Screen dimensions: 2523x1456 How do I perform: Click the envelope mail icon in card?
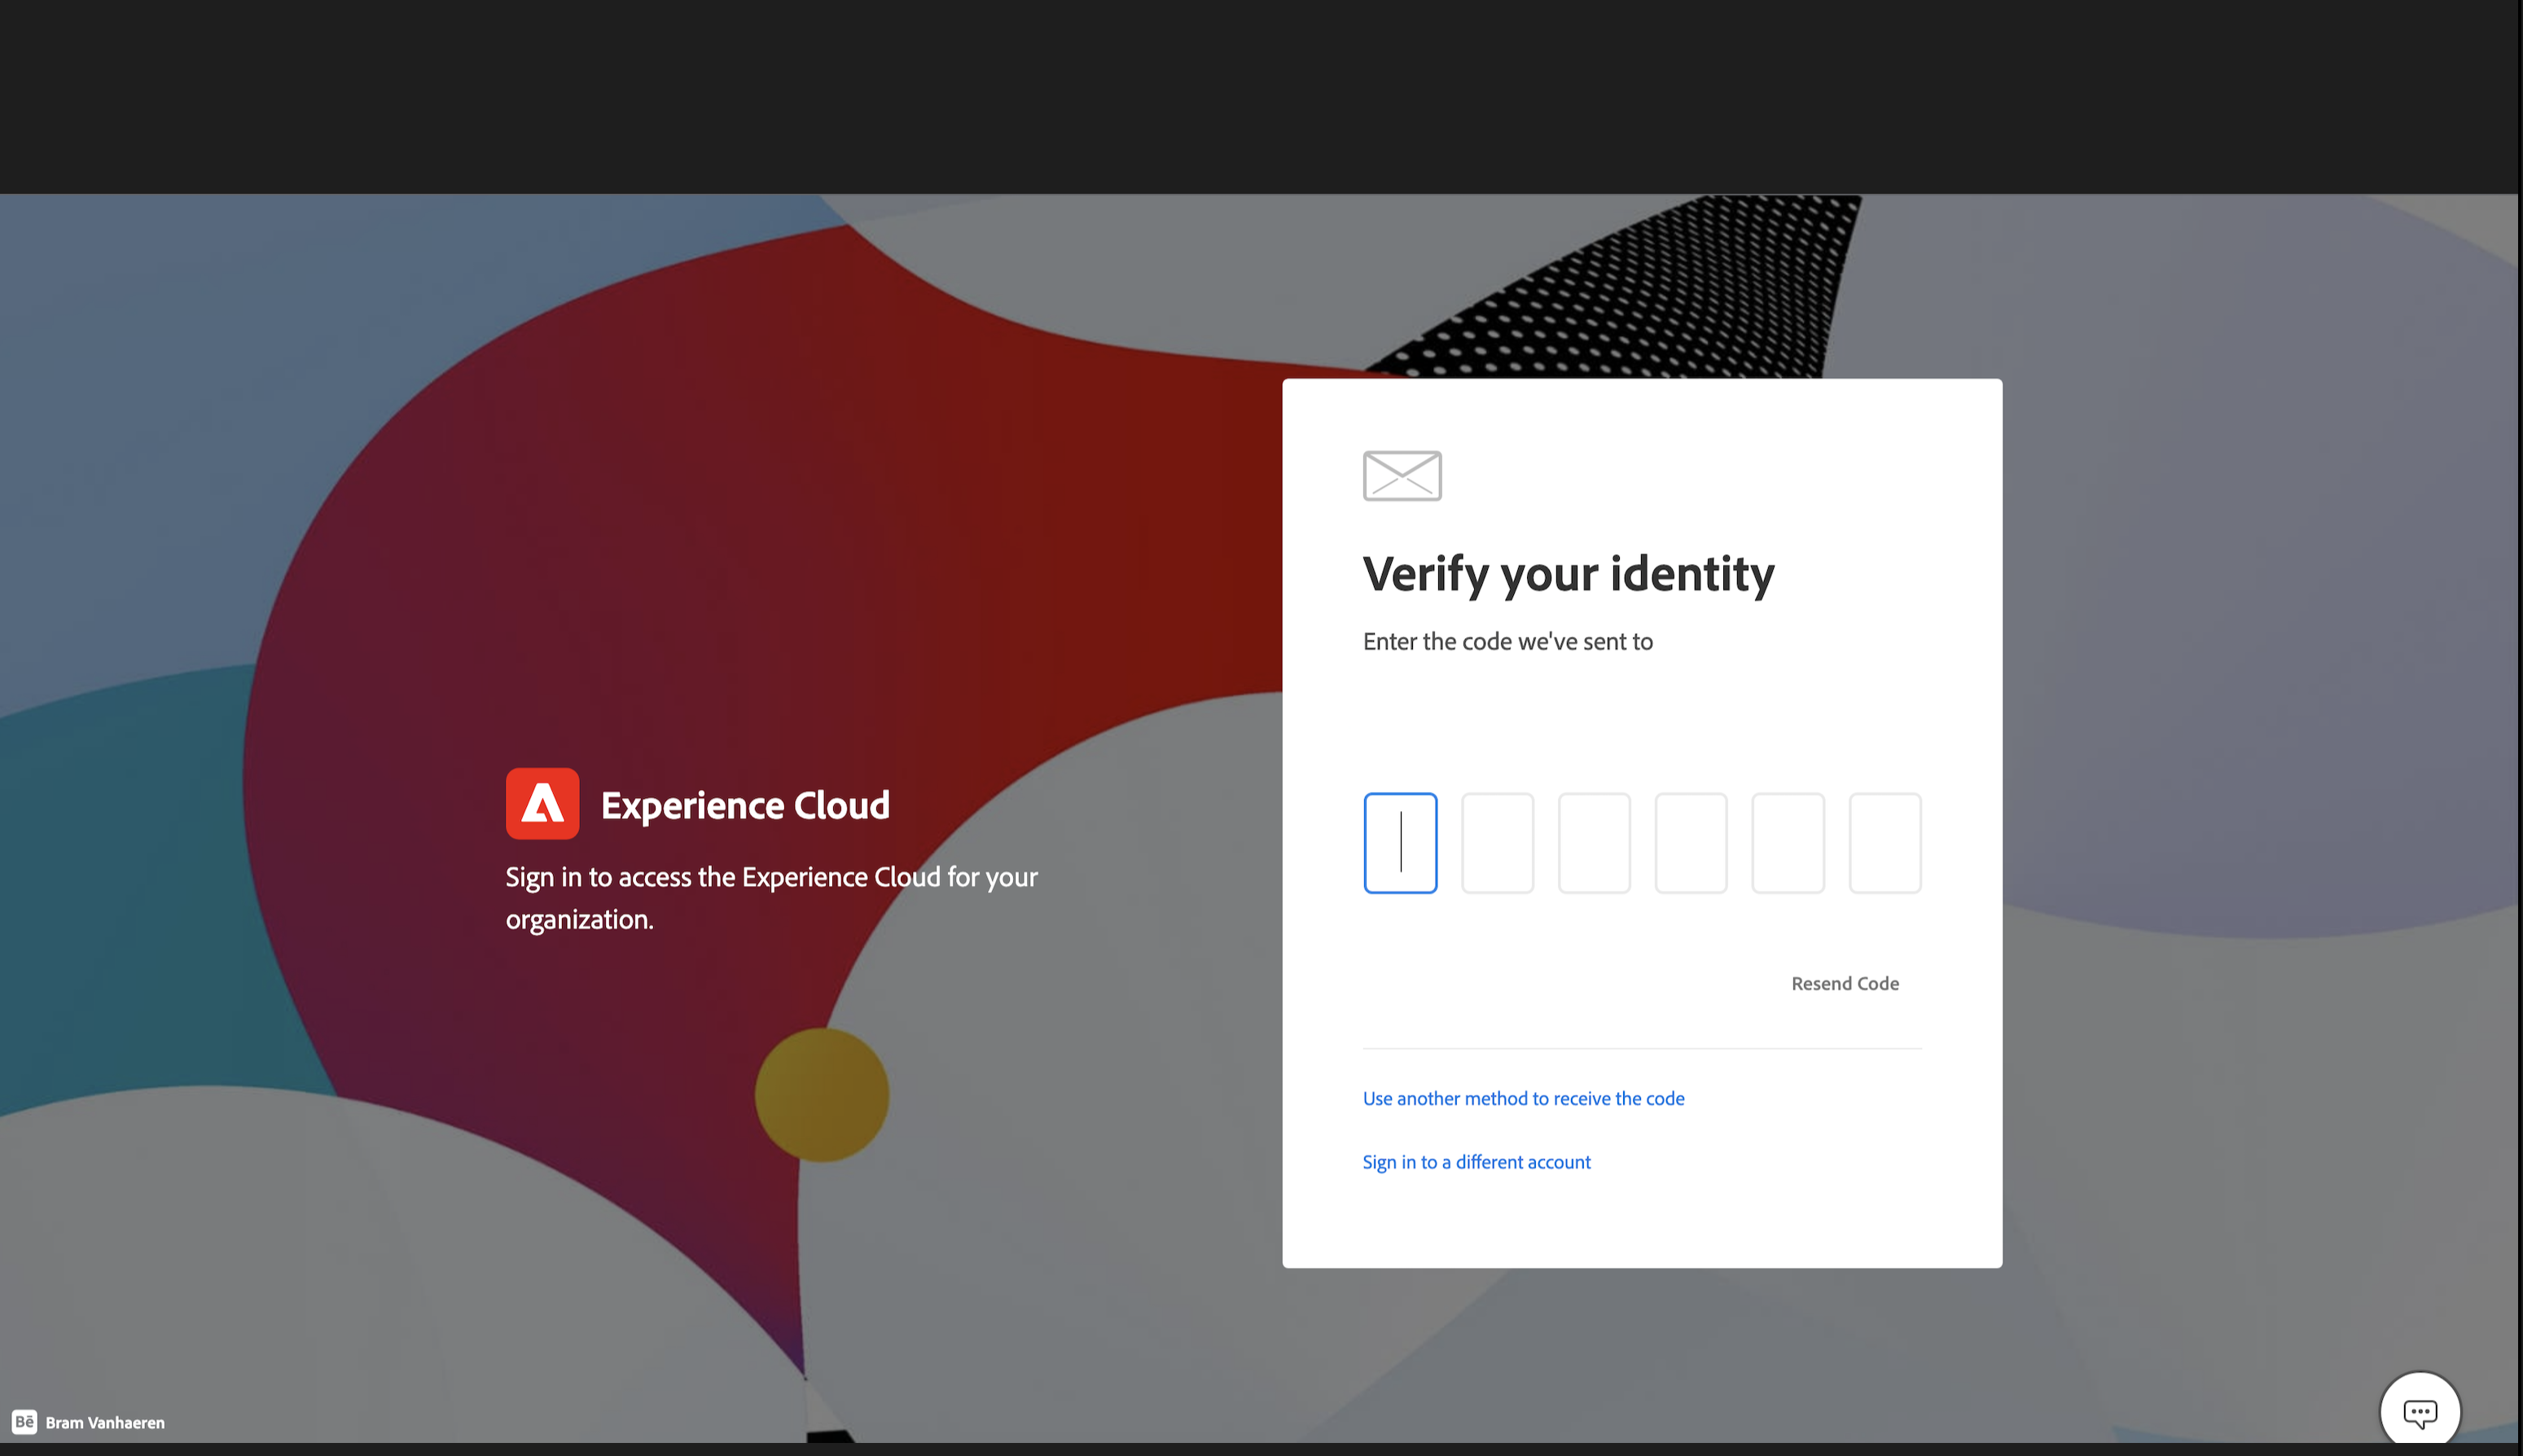(1402, 476)
